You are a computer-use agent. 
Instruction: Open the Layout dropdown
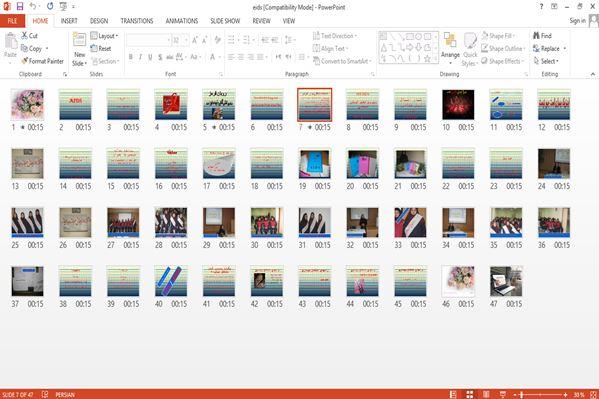[104, 36]
